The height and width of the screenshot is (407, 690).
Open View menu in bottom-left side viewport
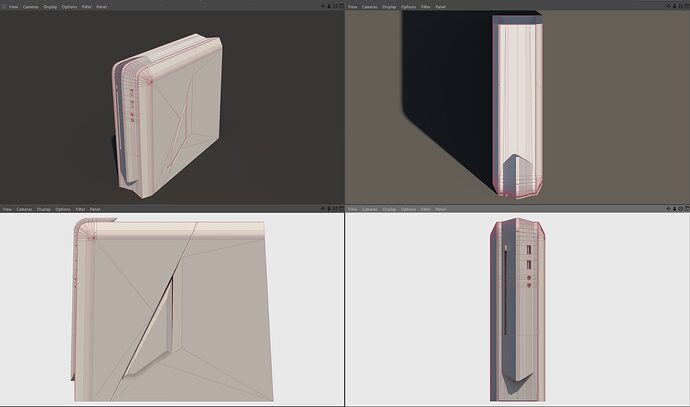pyautogui.click(x=7, y=209)
